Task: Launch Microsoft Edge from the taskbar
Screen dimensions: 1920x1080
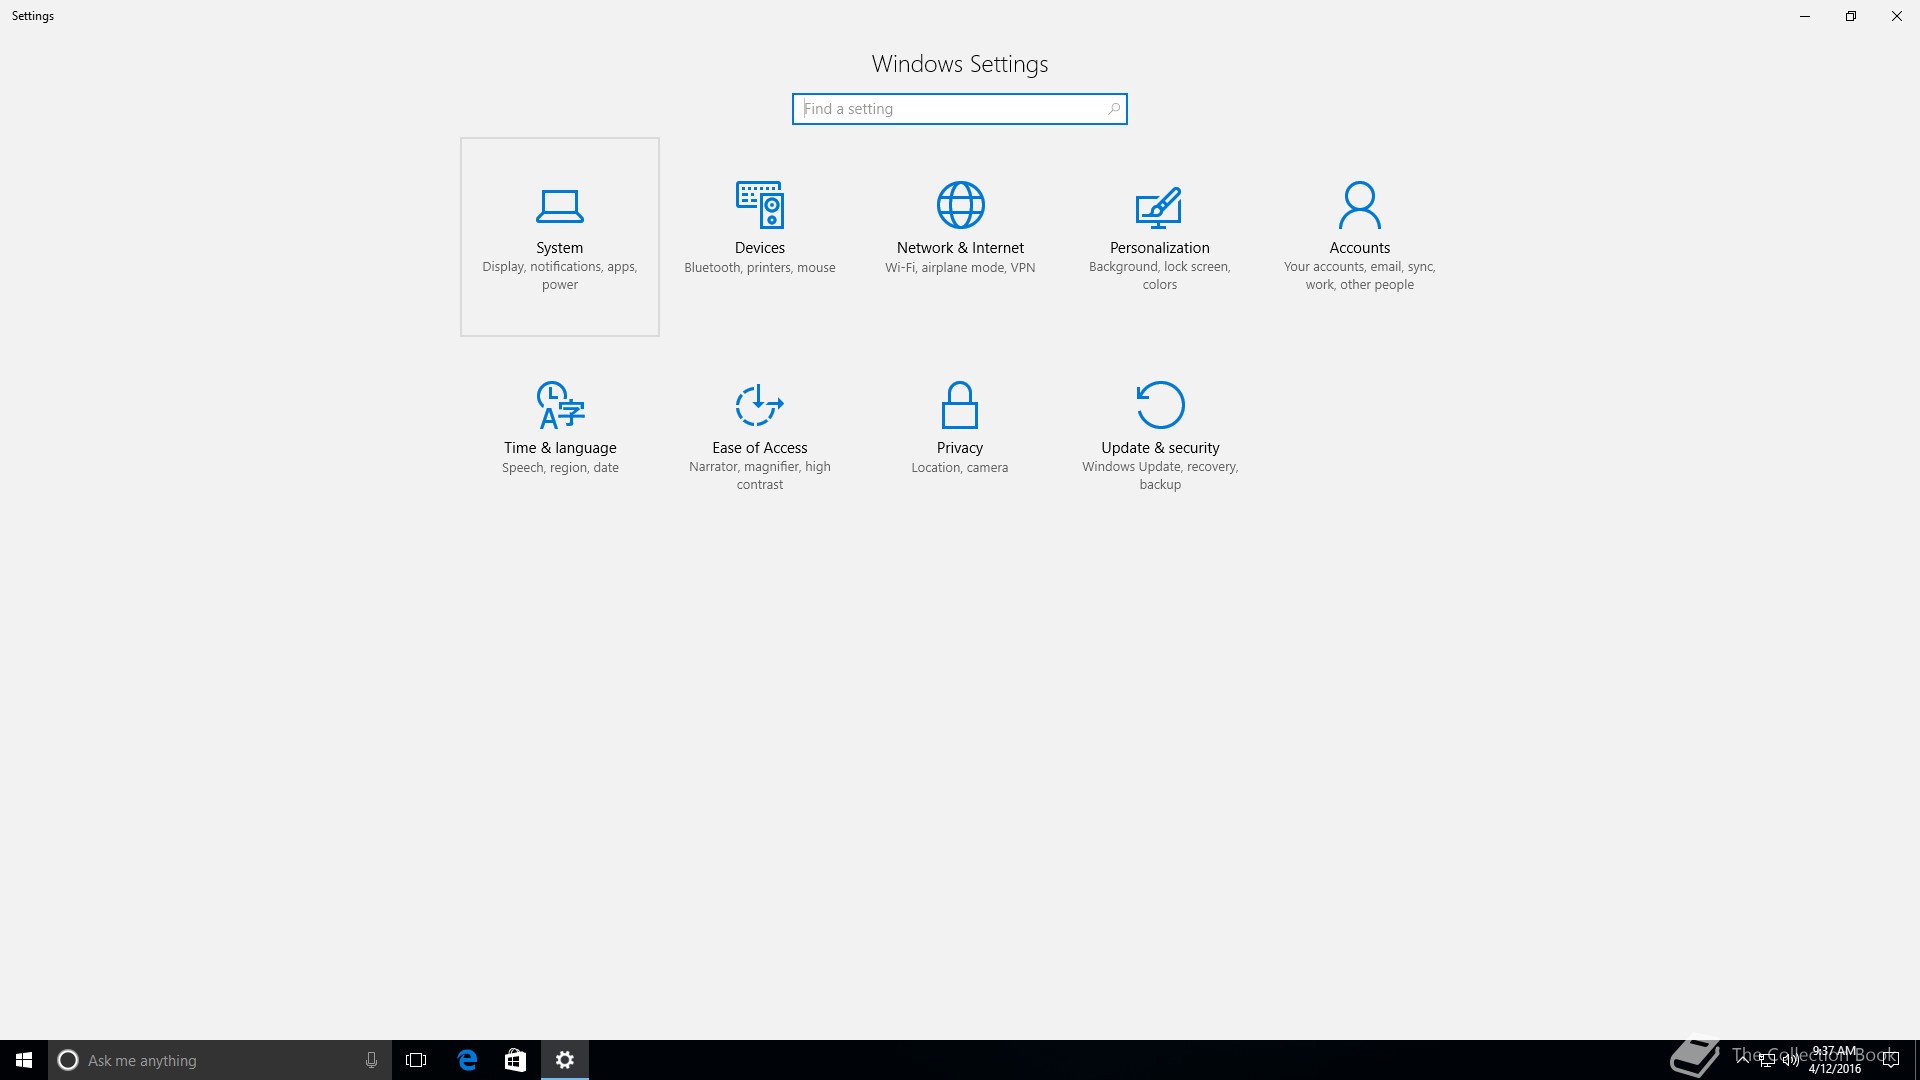Action: (467, 1060)
